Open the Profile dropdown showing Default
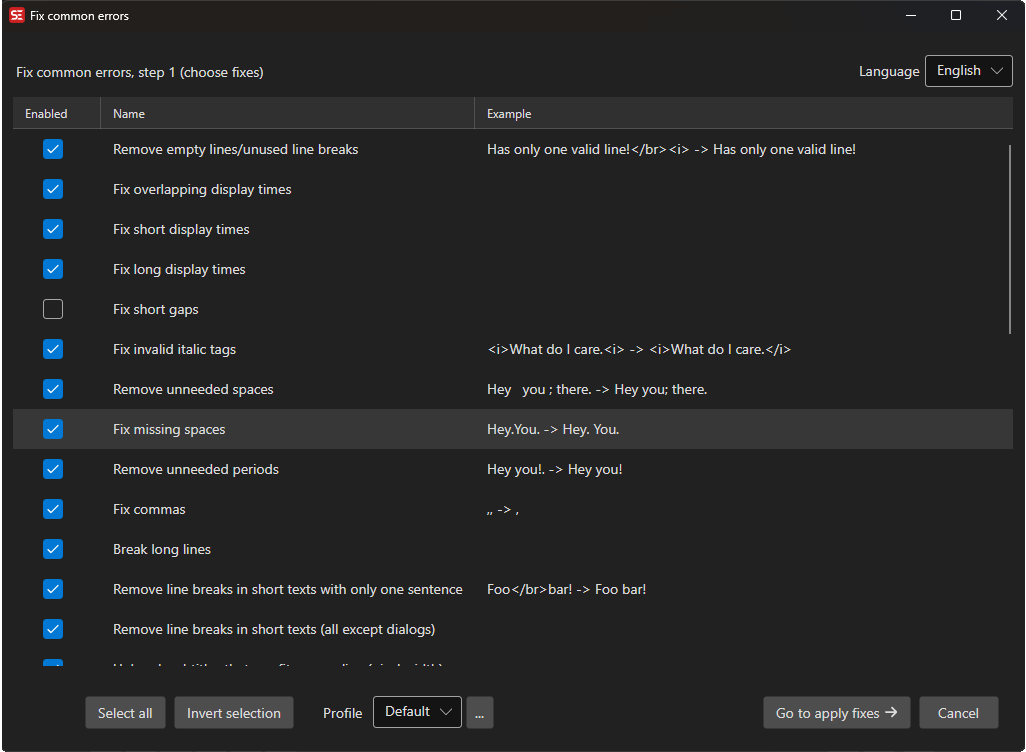 (417, 712)
